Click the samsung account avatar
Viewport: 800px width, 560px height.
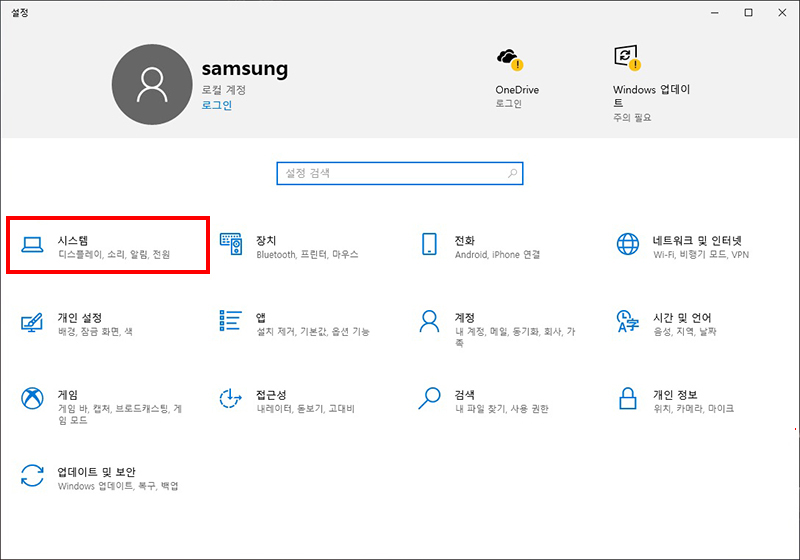coord(152,85)
